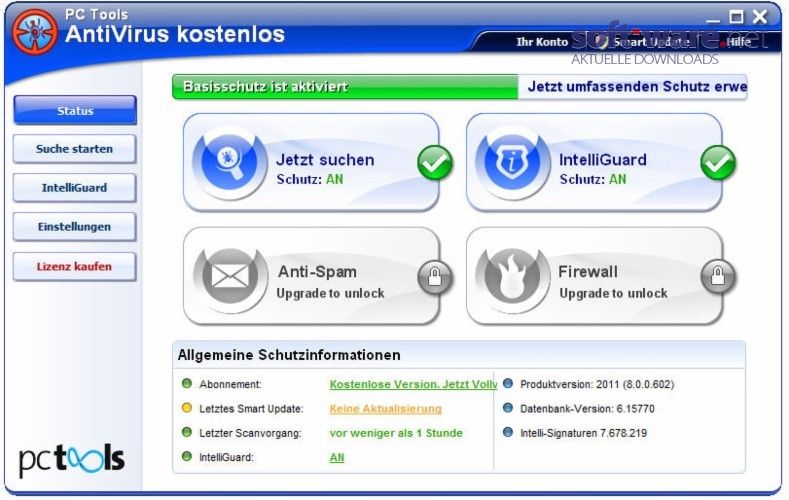
Task: Click the Allgemeine Schutzinformationen heading
Action: [x=289, y=355]
